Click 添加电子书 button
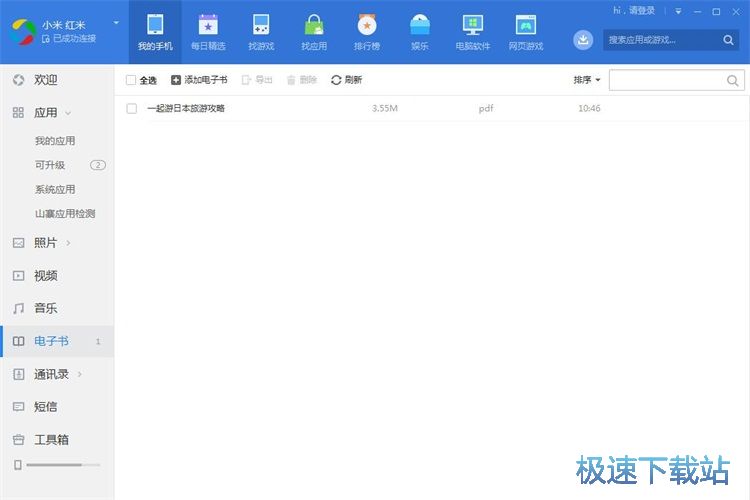This screenshot has width=750, height=500. point(199,80)
